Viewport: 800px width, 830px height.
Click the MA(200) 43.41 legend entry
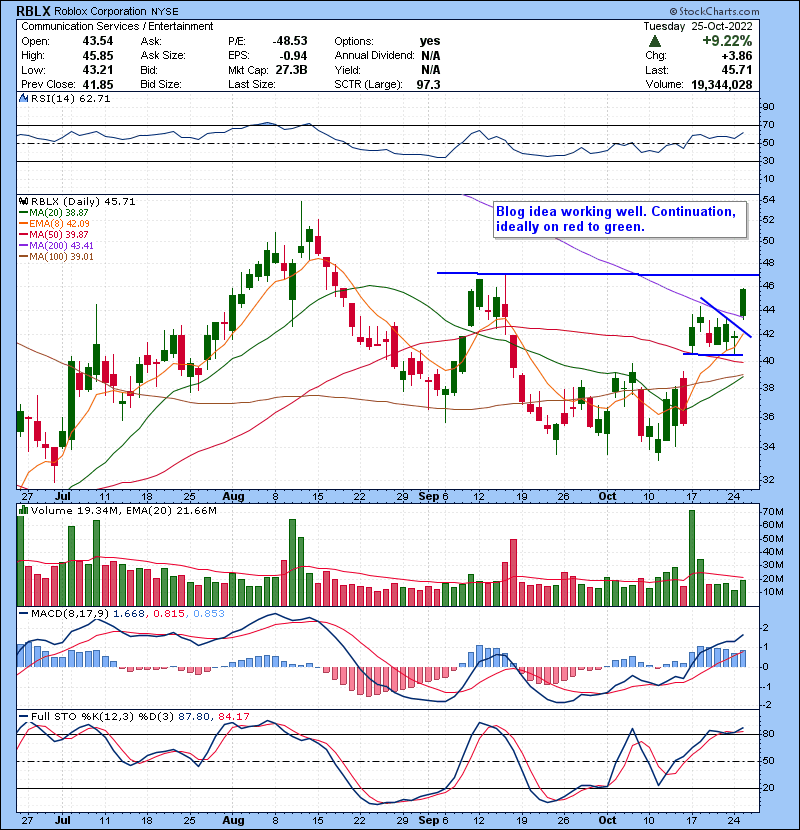click(x=56, y=246)
